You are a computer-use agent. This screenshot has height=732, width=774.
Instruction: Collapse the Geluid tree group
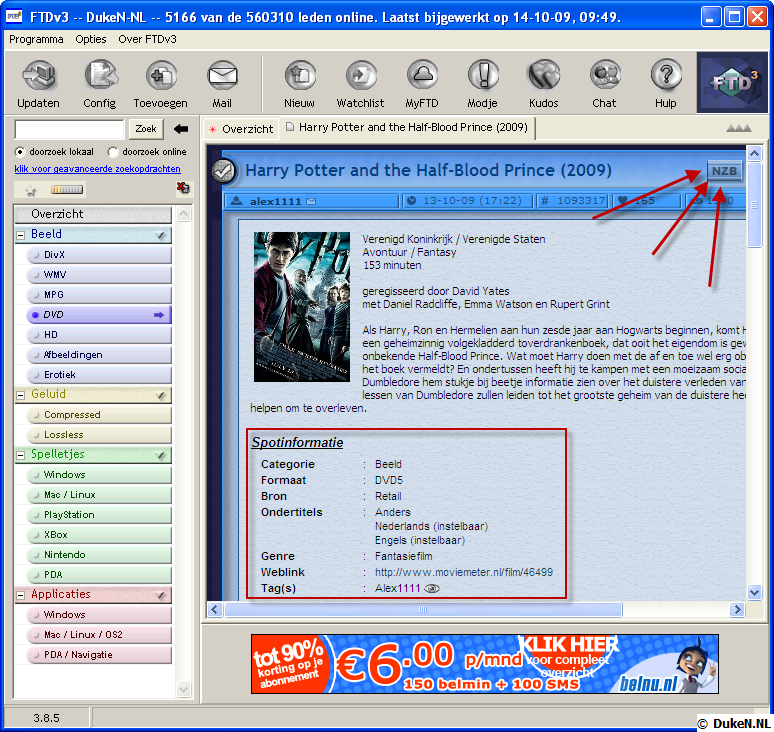coord(21,395)
